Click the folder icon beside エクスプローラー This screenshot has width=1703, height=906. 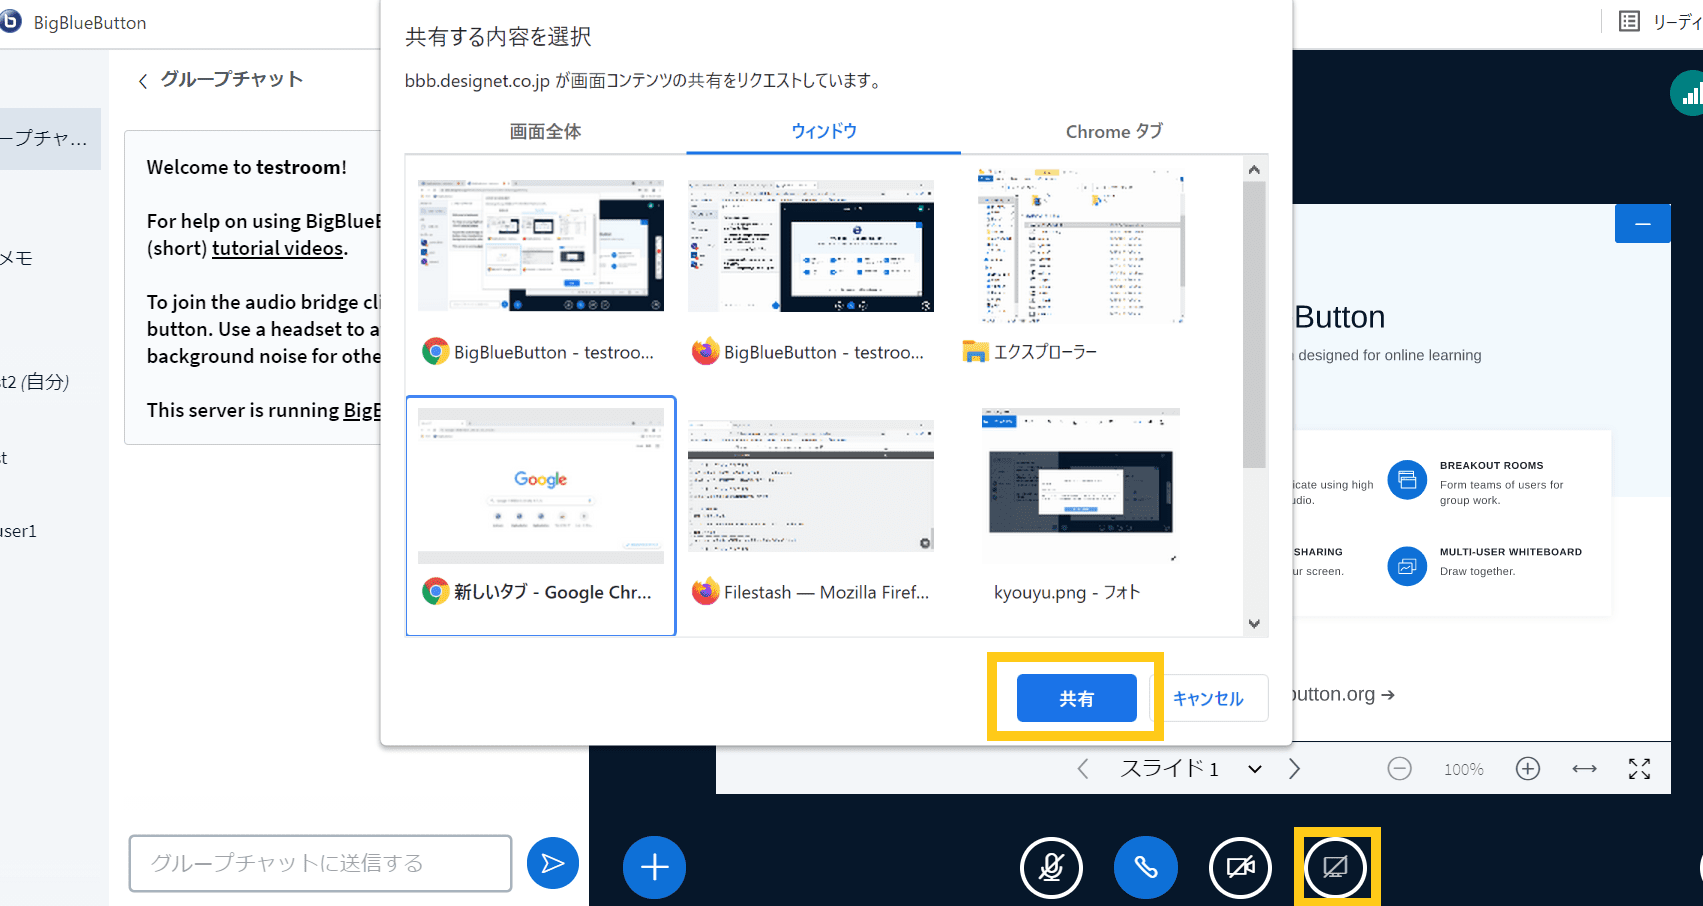975,352
